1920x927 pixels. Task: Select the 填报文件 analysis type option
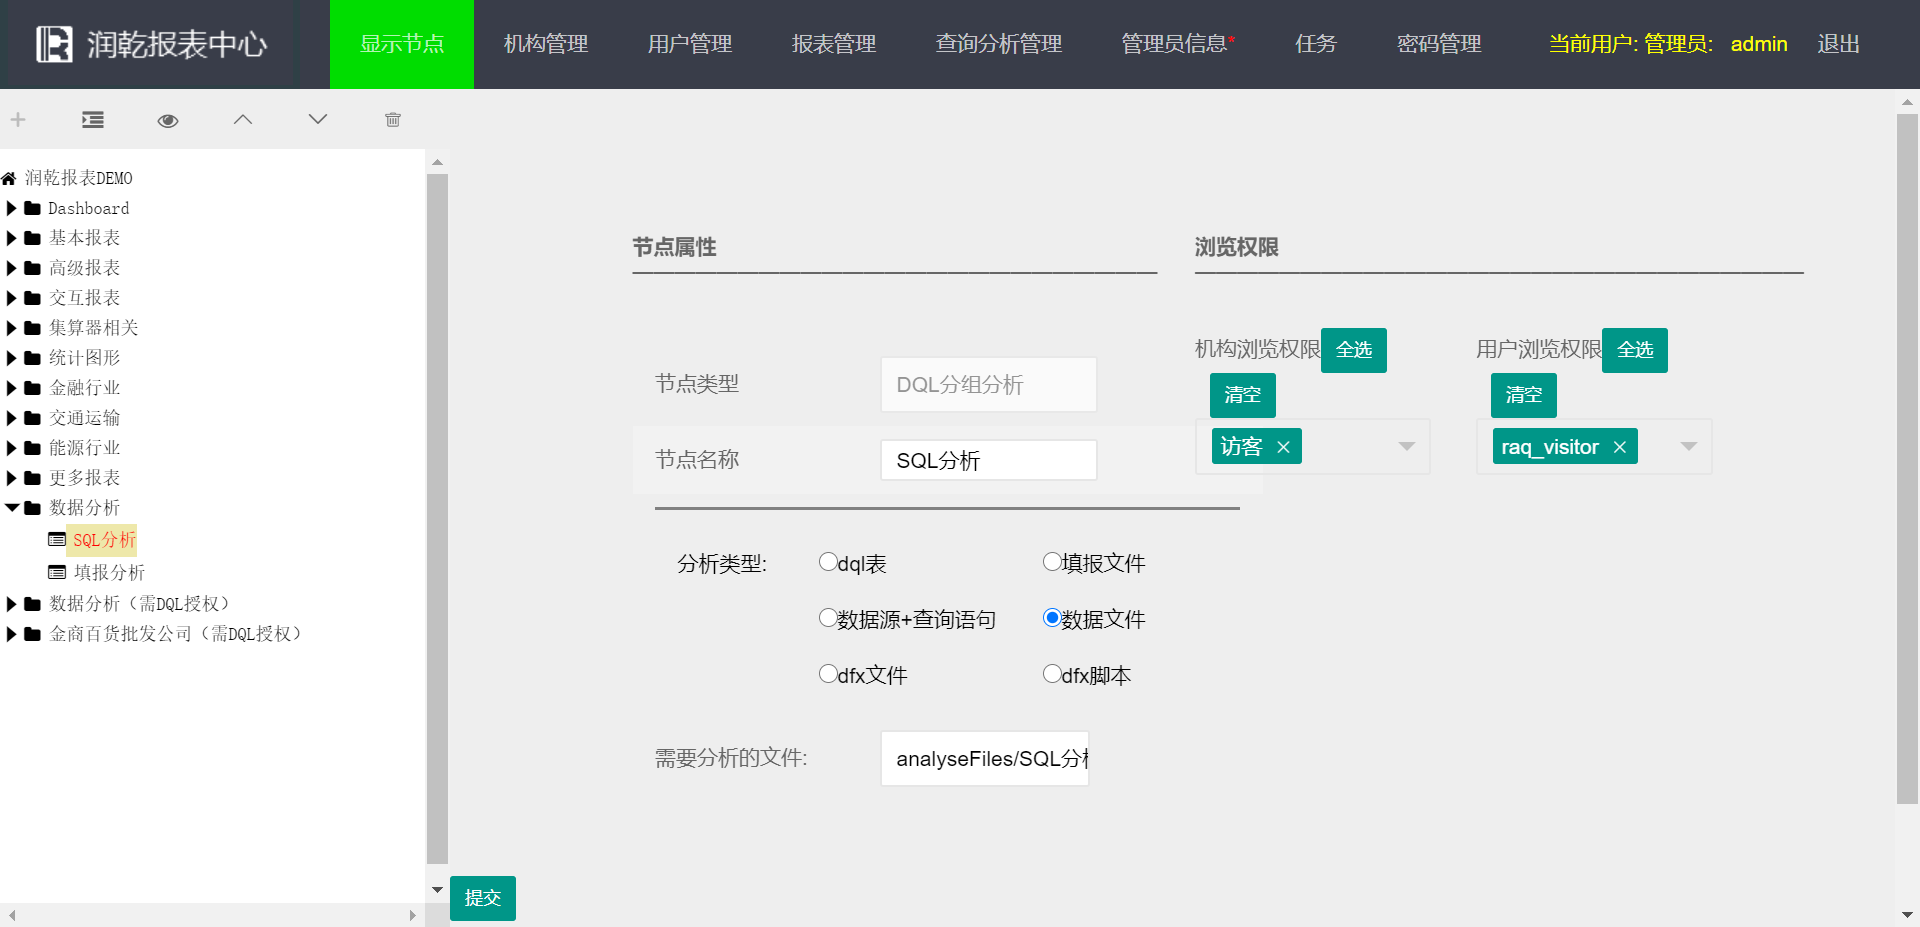click(1052, 562)
